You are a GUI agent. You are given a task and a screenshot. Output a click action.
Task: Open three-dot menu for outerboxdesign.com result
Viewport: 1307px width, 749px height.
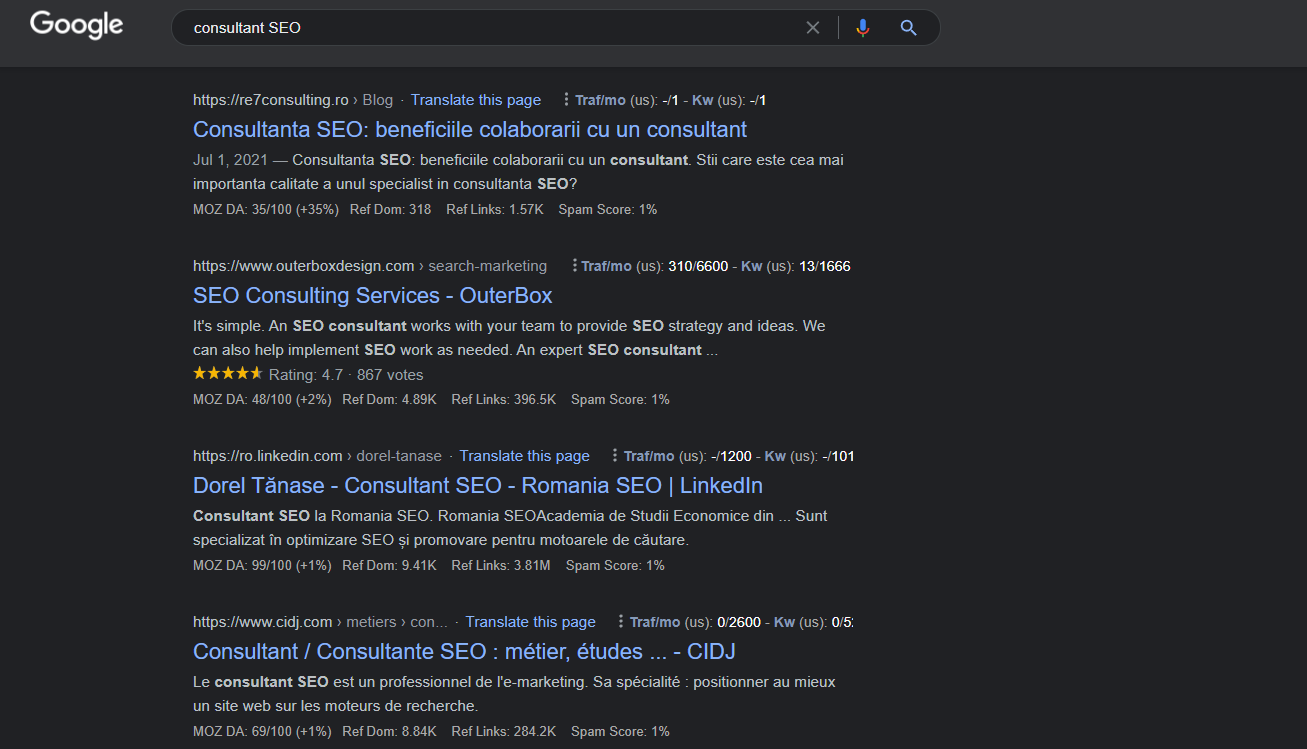[573, 266]
